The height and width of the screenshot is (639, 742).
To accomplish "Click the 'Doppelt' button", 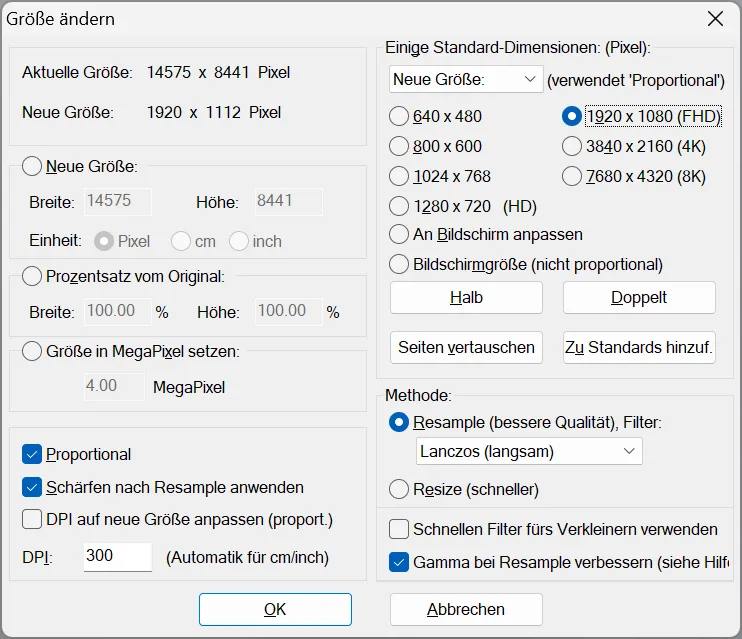I will (639, 297).
